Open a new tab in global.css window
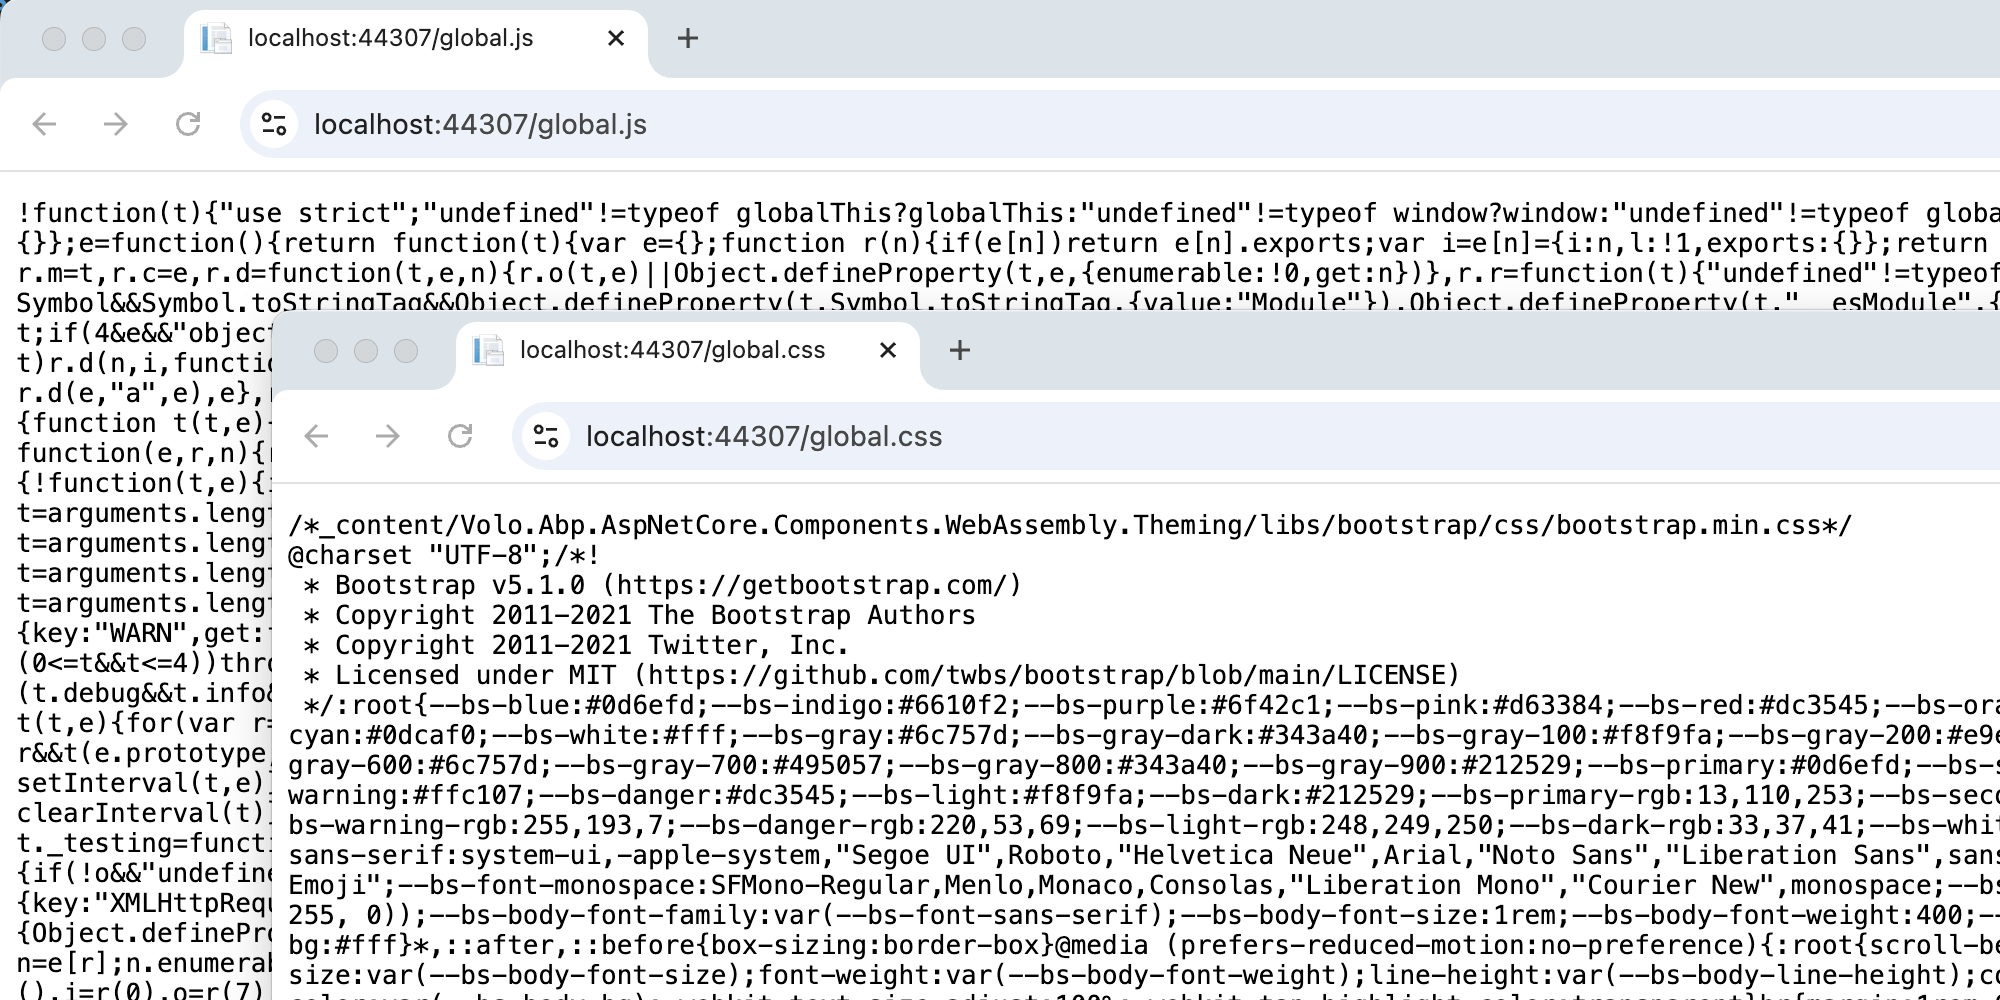 coord(960,350)
